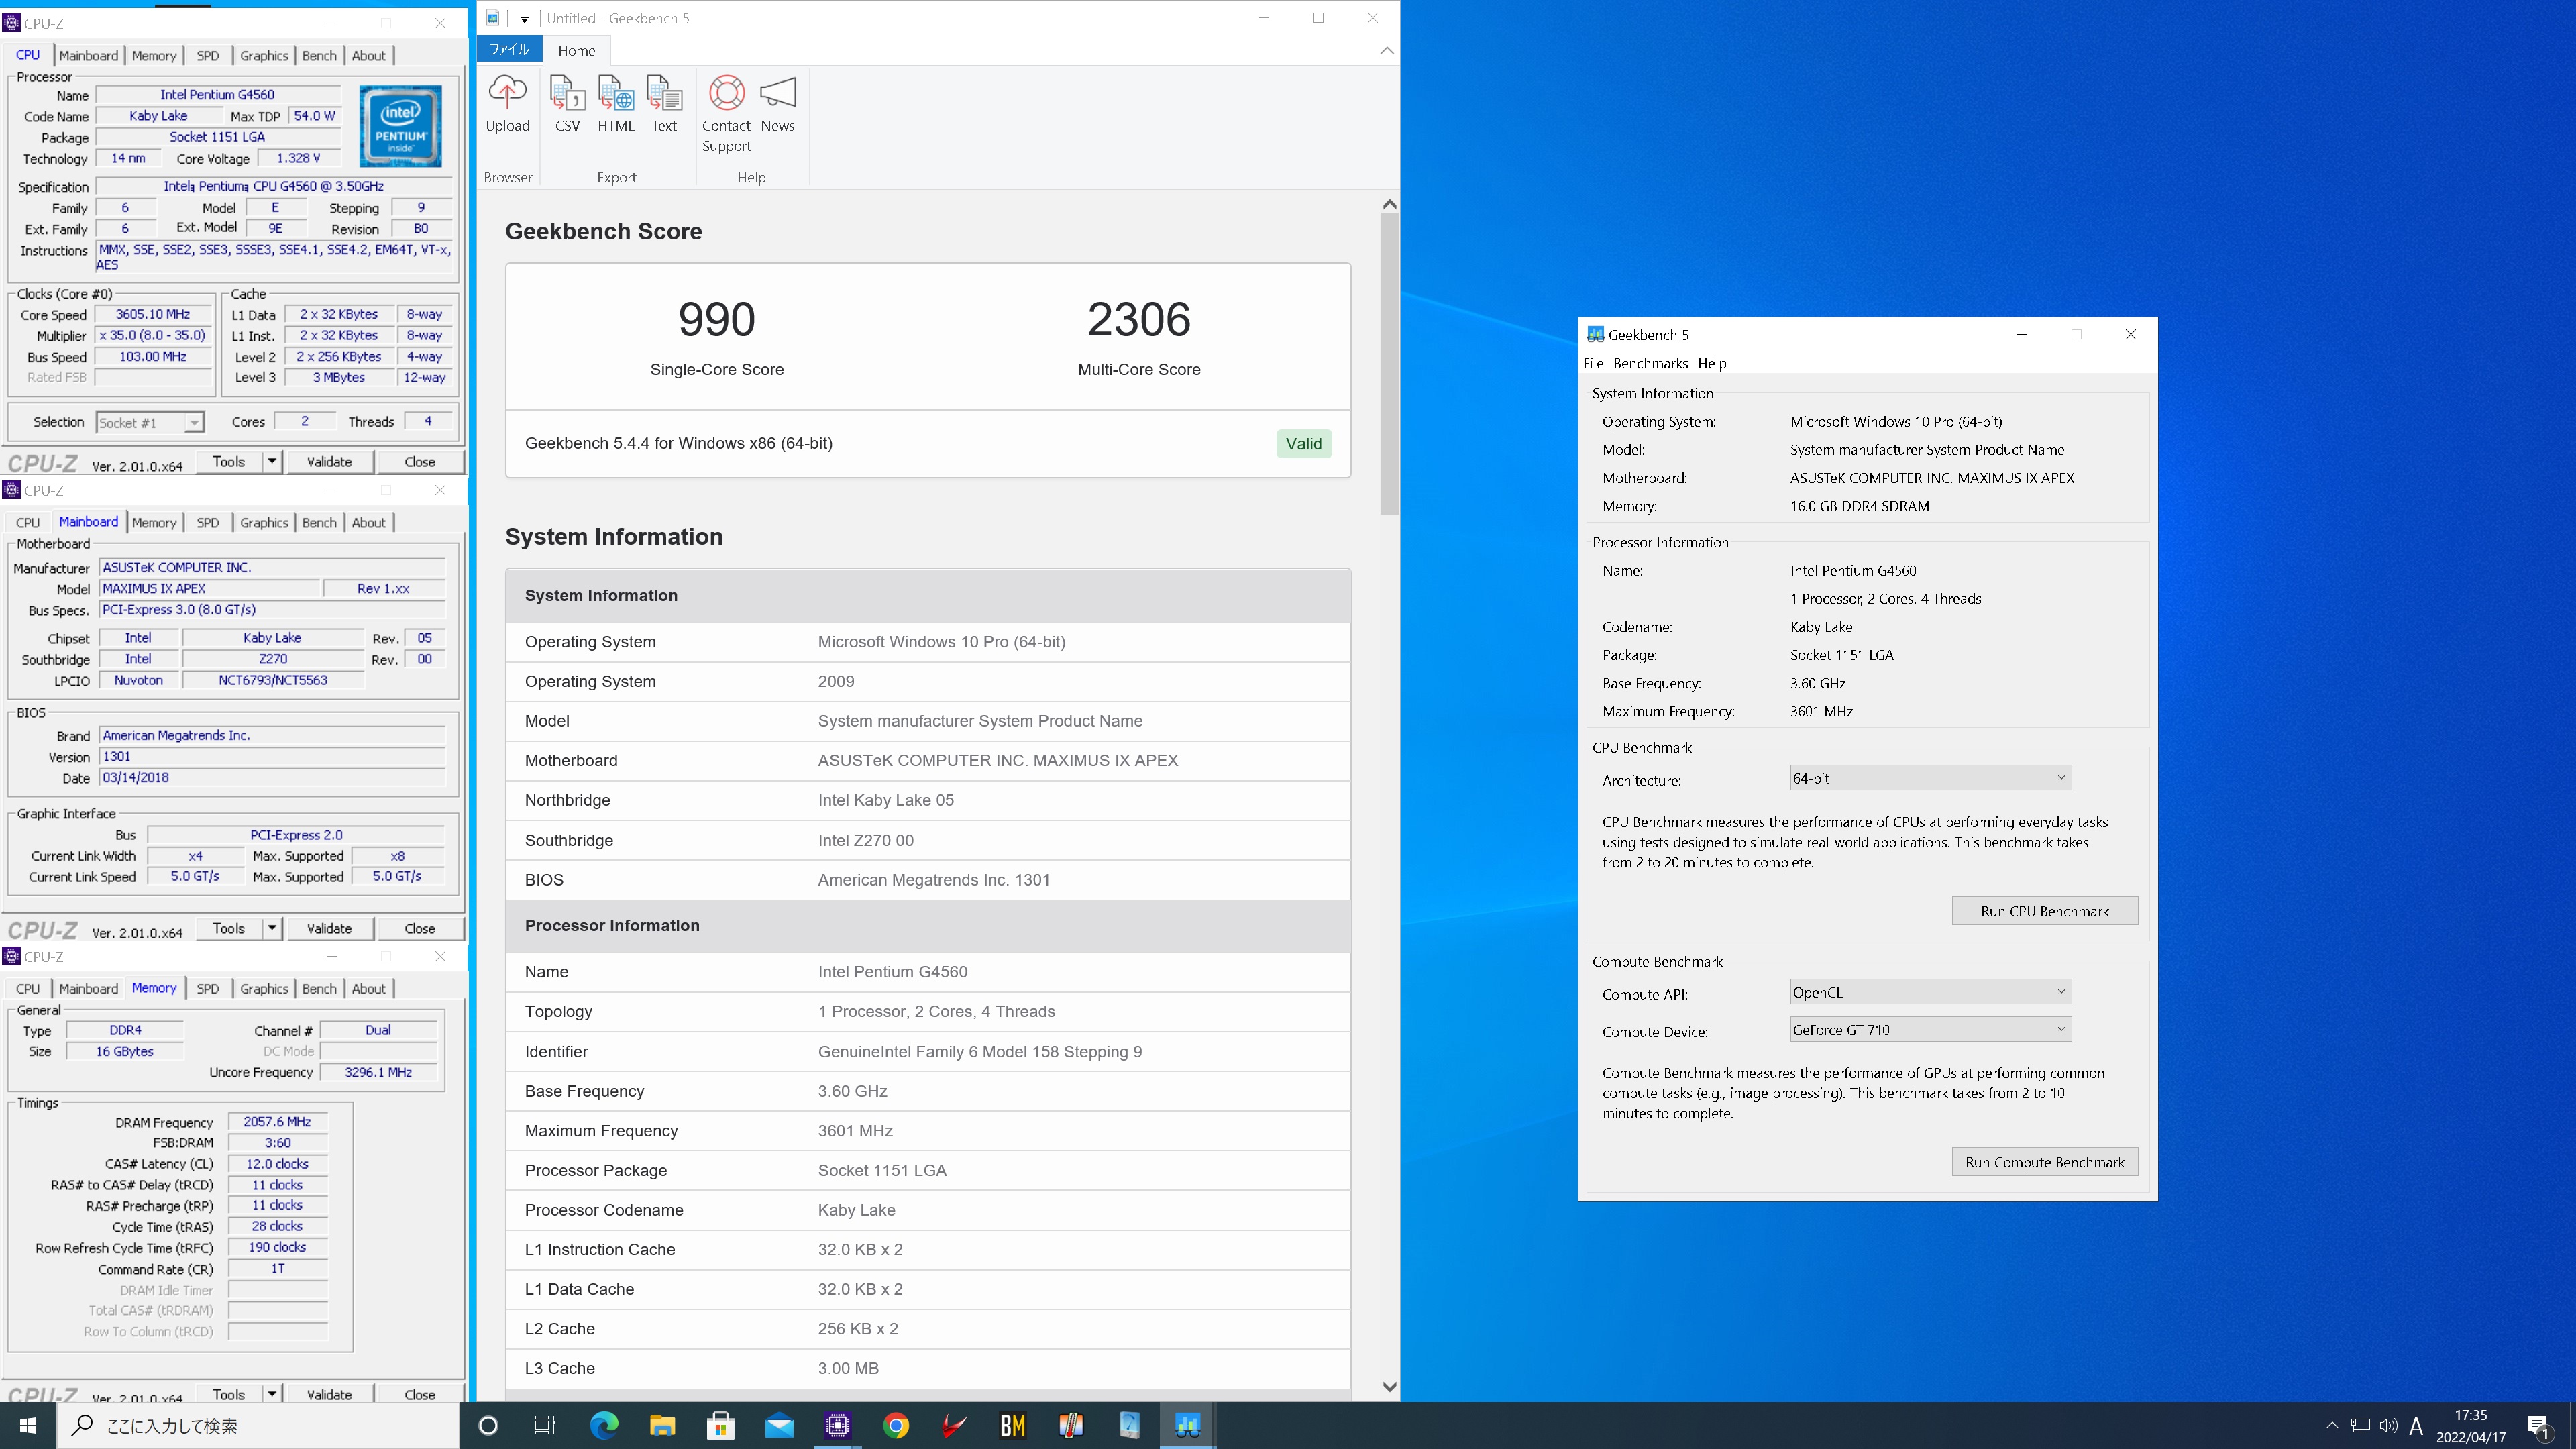Click results scrollbar up arrow
This screenshot has width=2576, height=1449.
click(x=1389, y=204)
